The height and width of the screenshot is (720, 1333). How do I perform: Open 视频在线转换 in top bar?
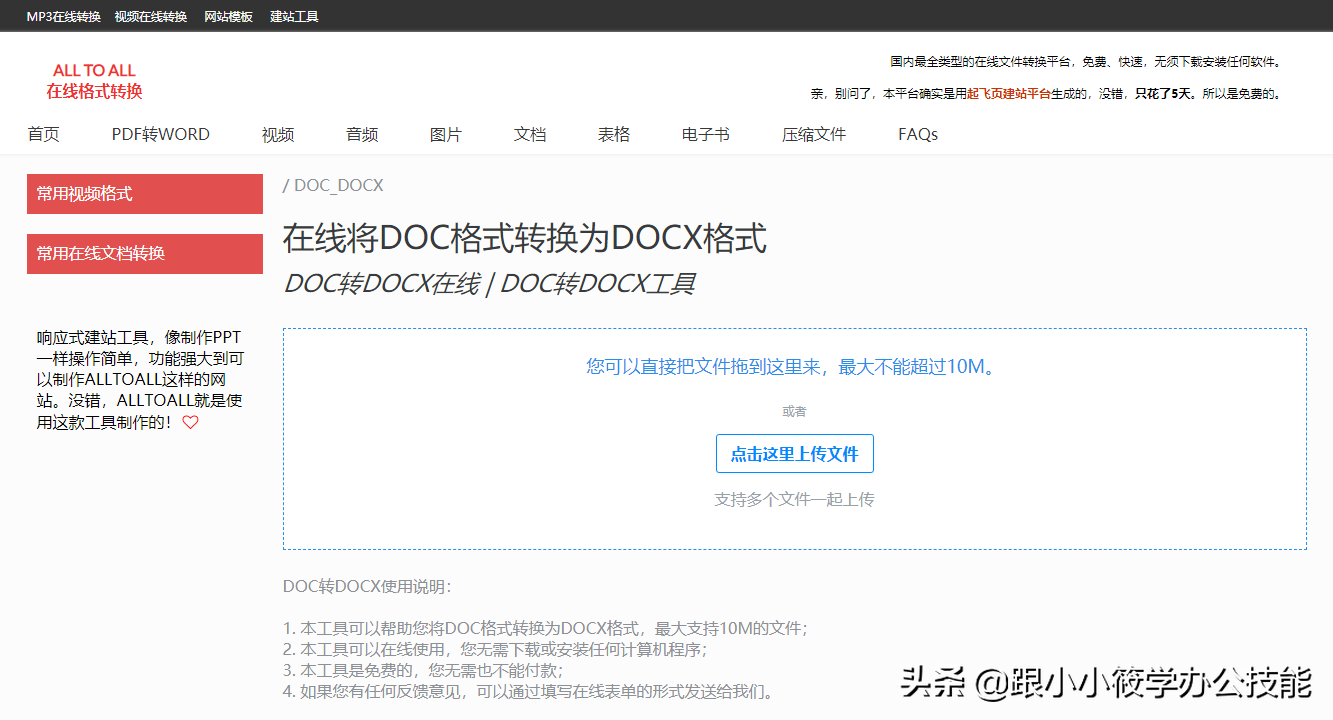pyautogui.click(x=151, y=17)
